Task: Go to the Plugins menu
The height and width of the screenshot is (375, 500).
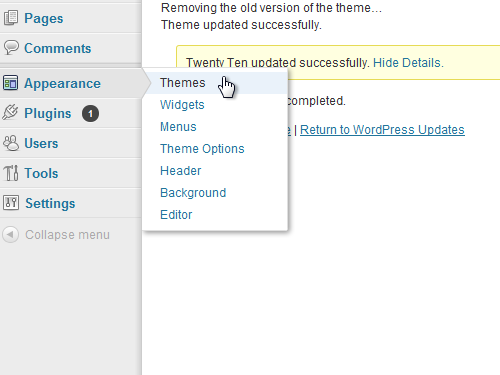Action: click(48, 113)
